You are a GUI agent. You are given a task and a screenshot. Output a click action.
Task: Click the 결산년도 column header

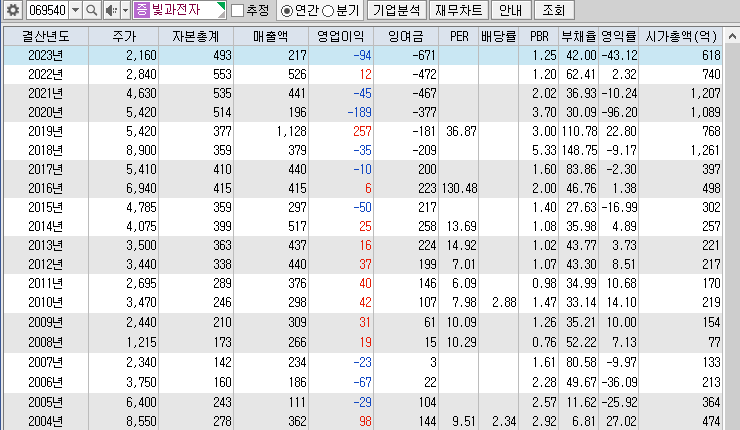[46, 36]
